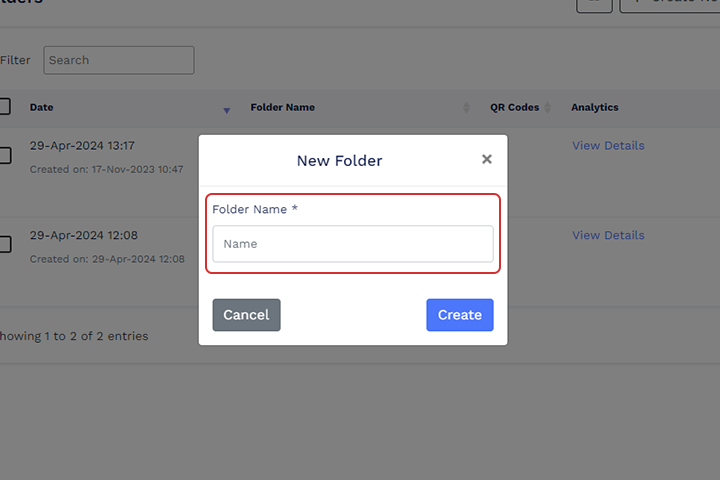720x480 pixels.
Task: Click the 29-Apr-2024 13:17 date text
Action: click(x=82, y=146)
